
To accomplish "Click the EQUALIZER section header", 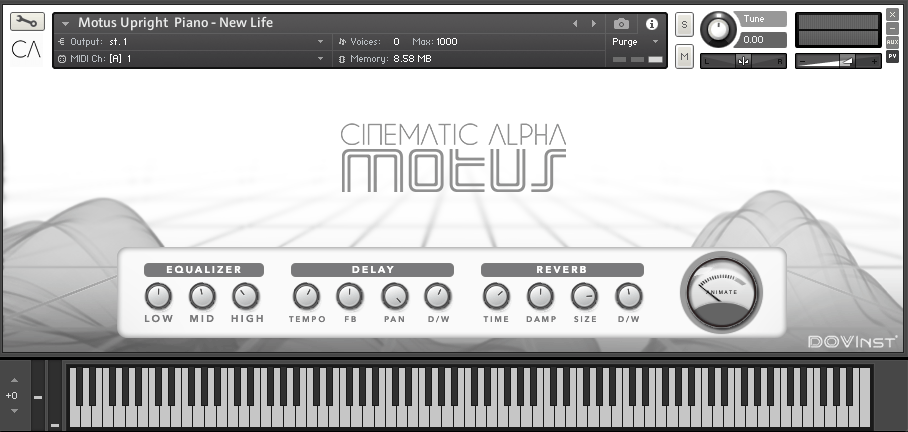I will point(204,270).
